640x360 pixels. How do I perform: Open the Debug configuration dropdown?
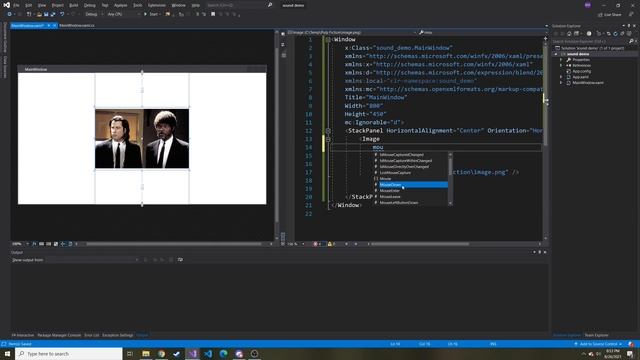tap(93, 14)
